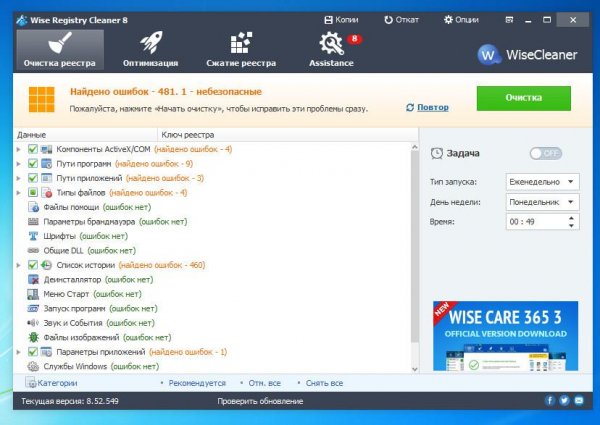Click the Общие DLL icon
The image size is (600, 425).
pos(33,251)
